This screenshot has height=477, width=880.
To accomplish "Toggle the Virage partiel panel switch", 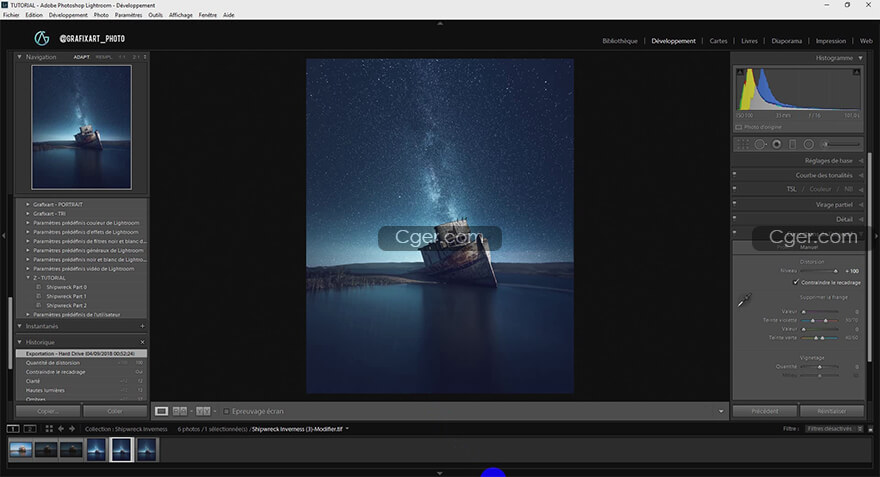I will click(735, 204).
